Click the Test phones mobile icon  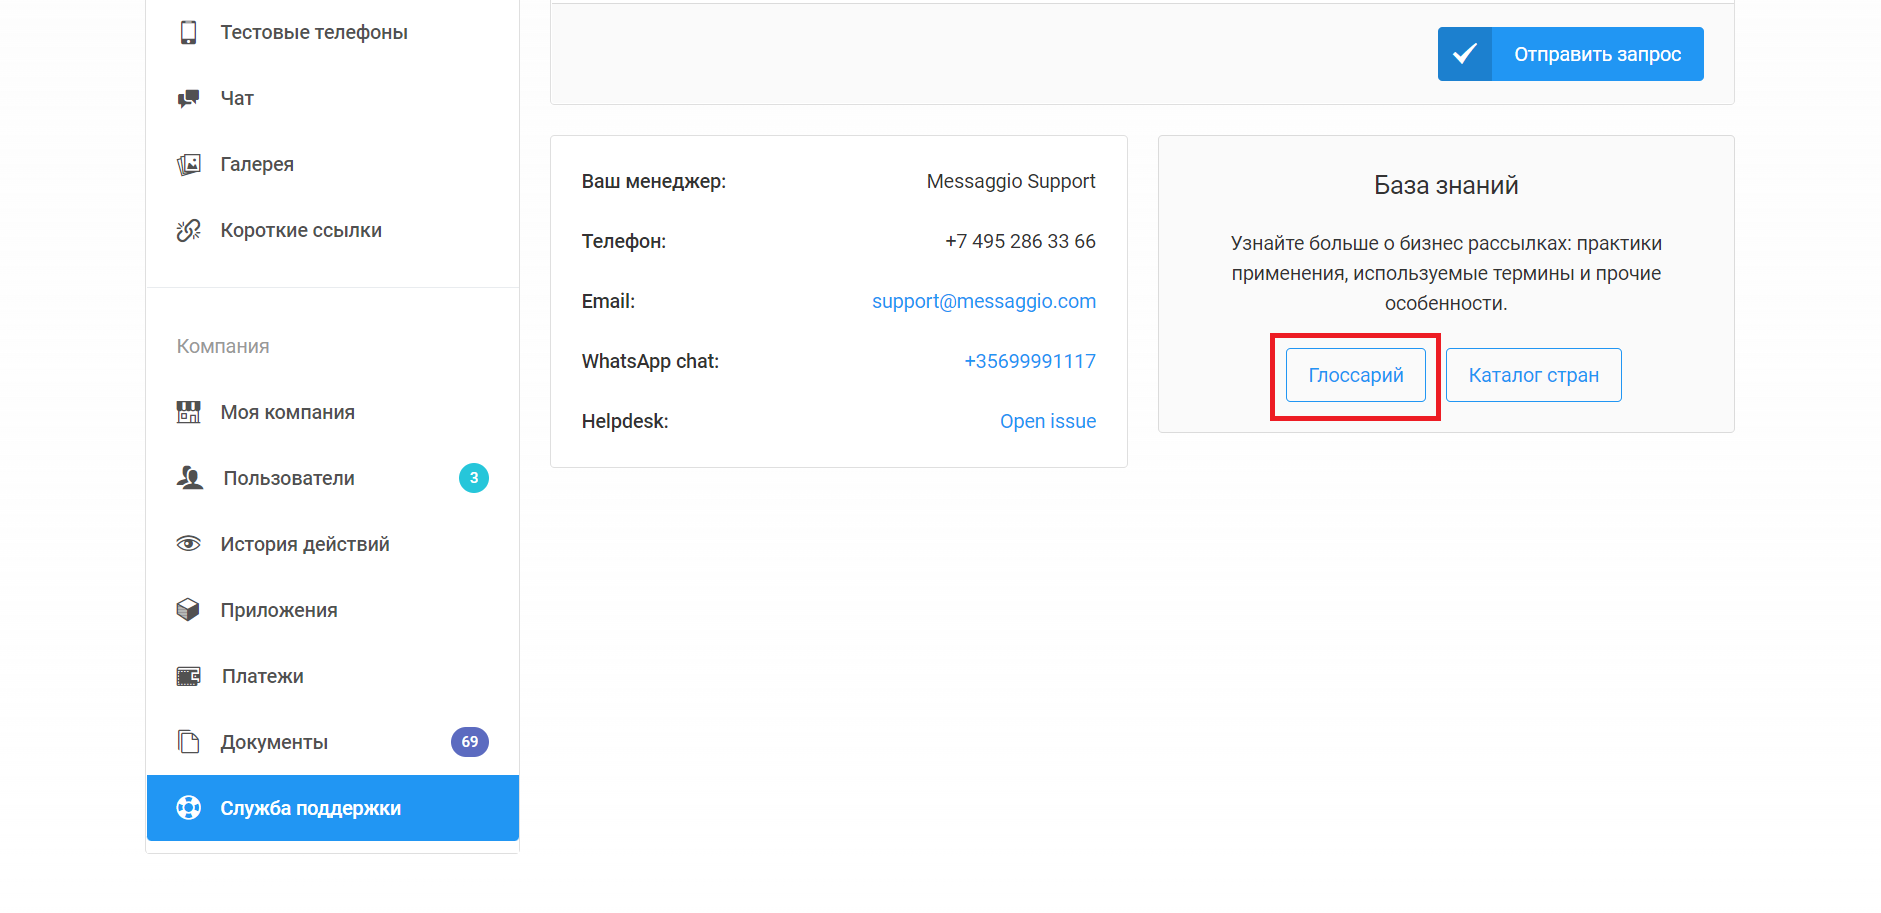coord(188,32)
